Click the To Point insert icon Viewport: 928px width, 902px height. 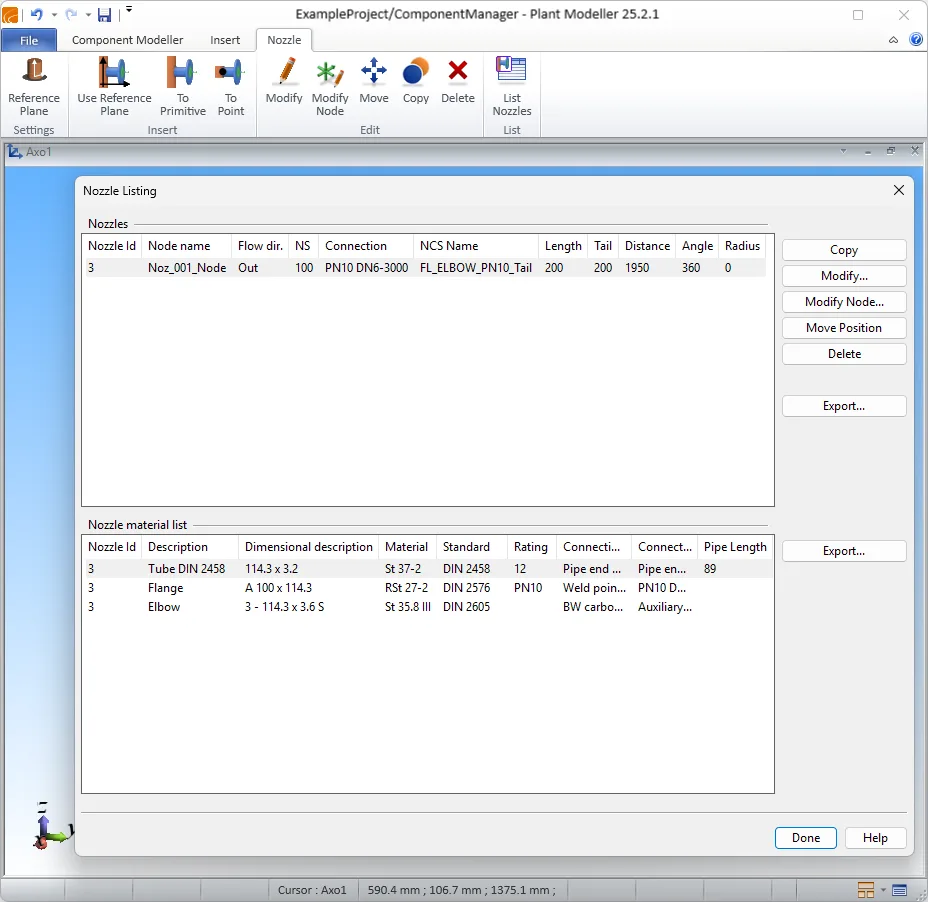coord(230,74)
